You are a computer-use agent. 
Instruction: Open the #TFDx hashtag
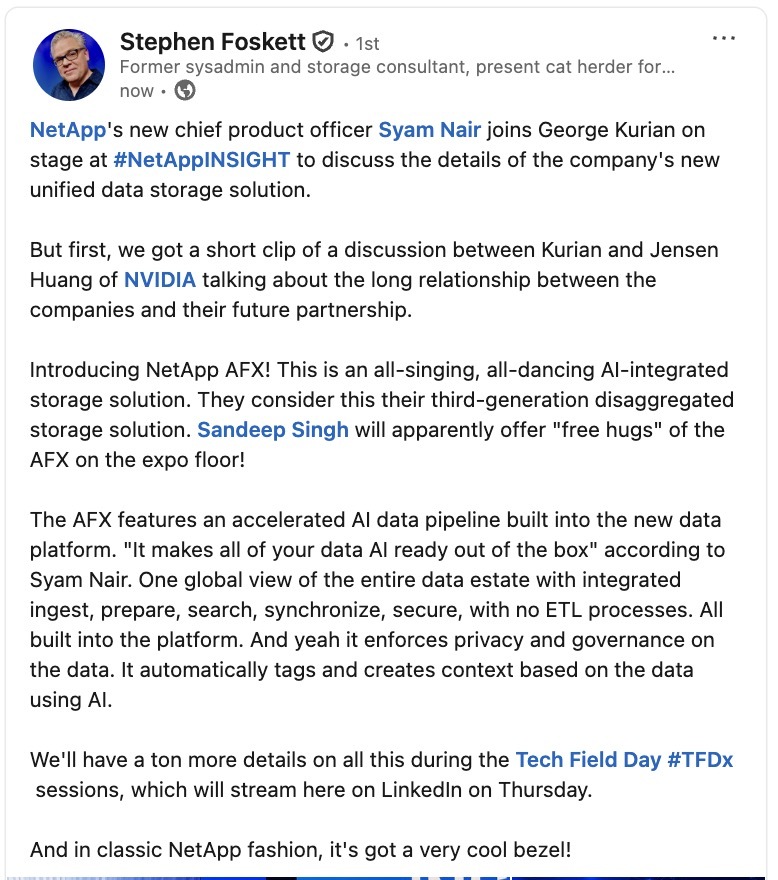pos(701,760)
